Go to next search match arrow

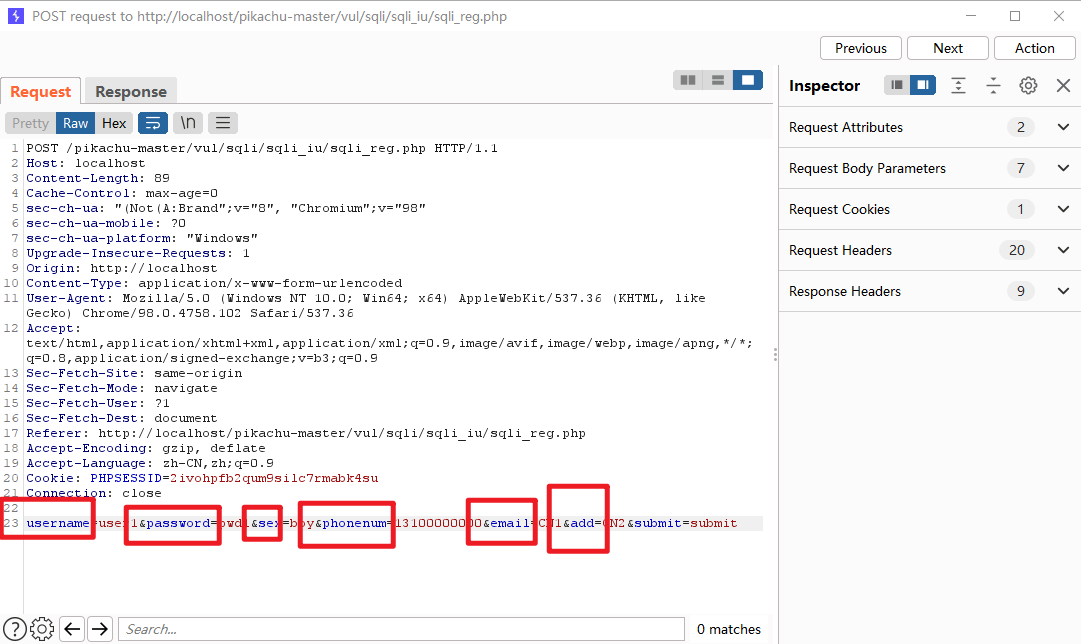100,629
